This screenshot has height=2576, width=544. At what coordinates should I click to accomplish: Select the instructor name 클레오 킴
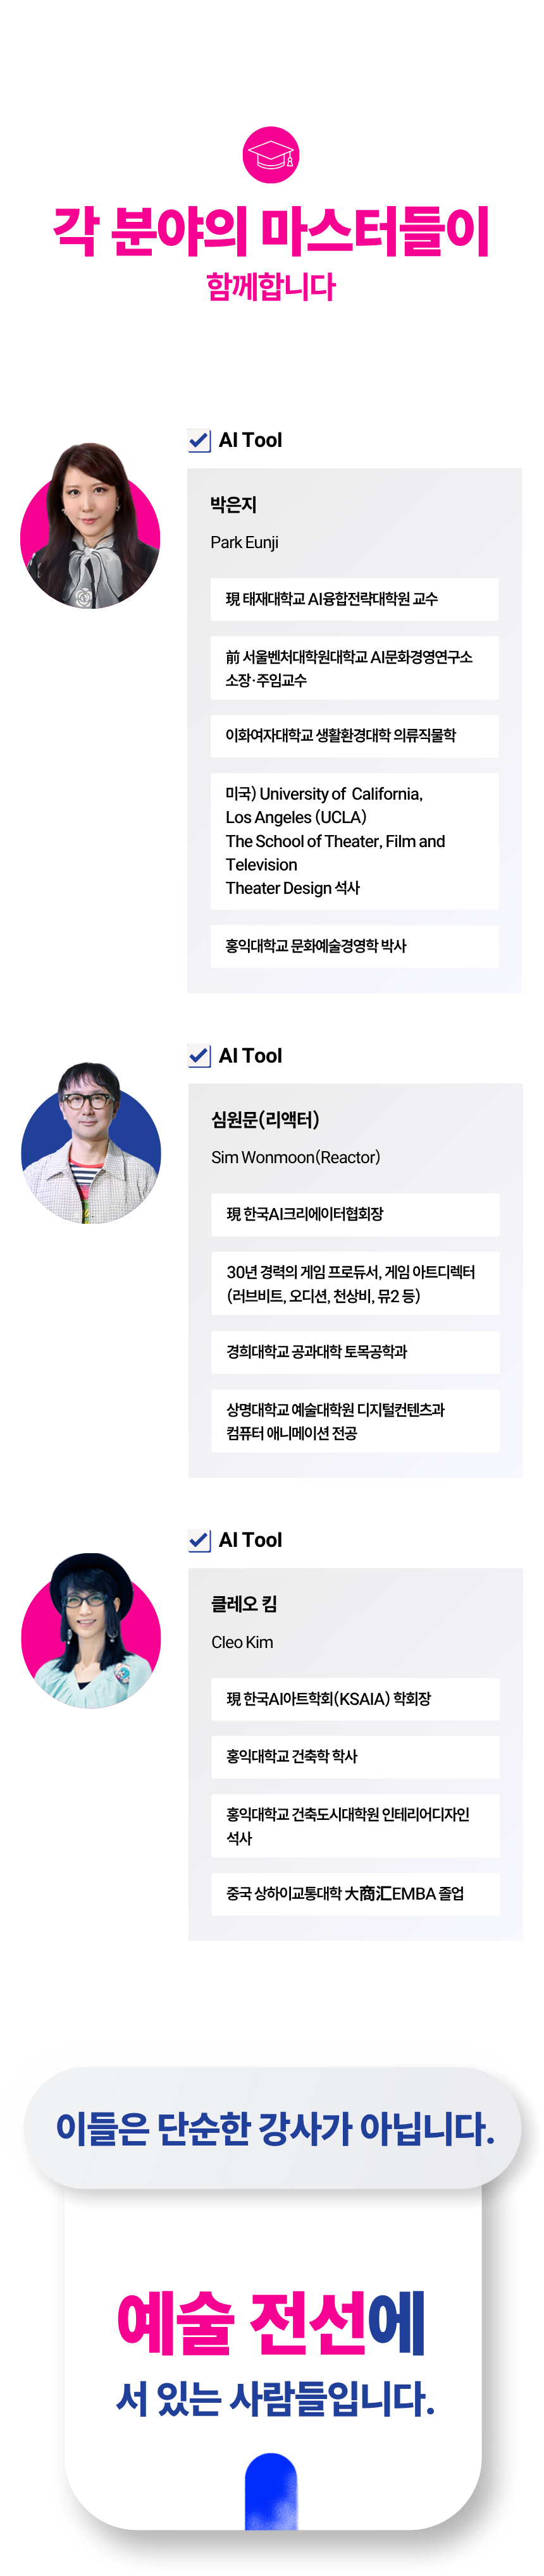pos(244,1603)
